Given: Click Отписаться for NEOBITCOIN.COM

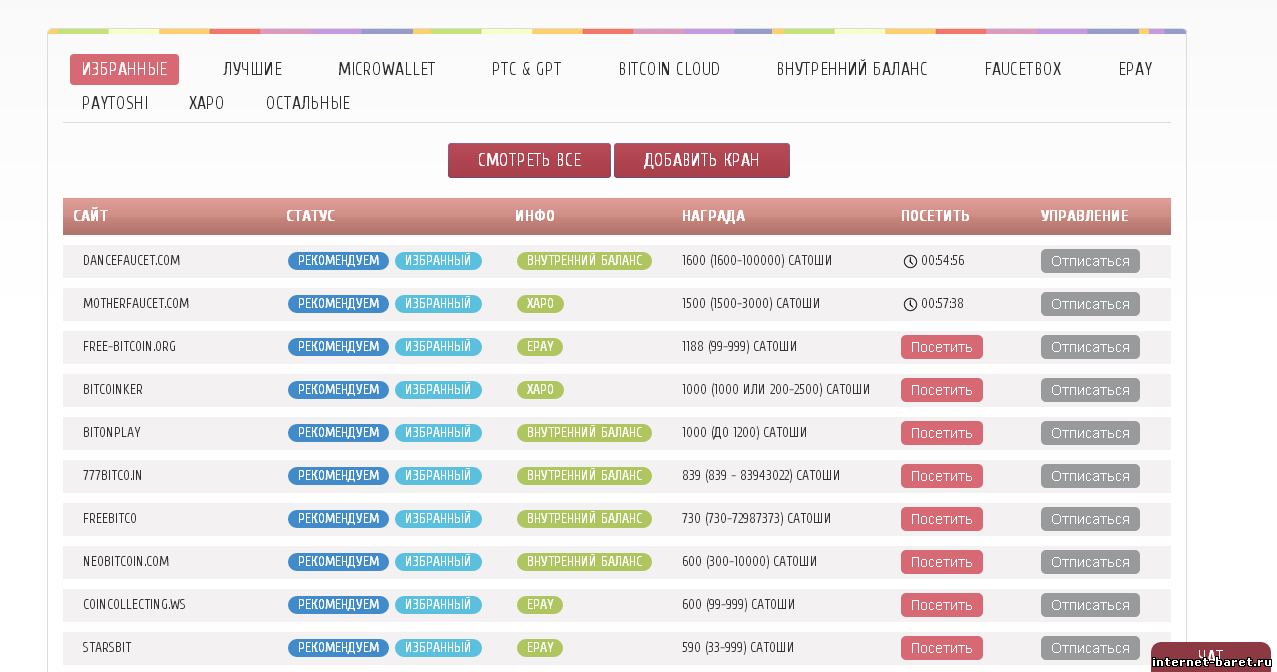Looking at the screenshot, I should click(x=1090, y=562).
